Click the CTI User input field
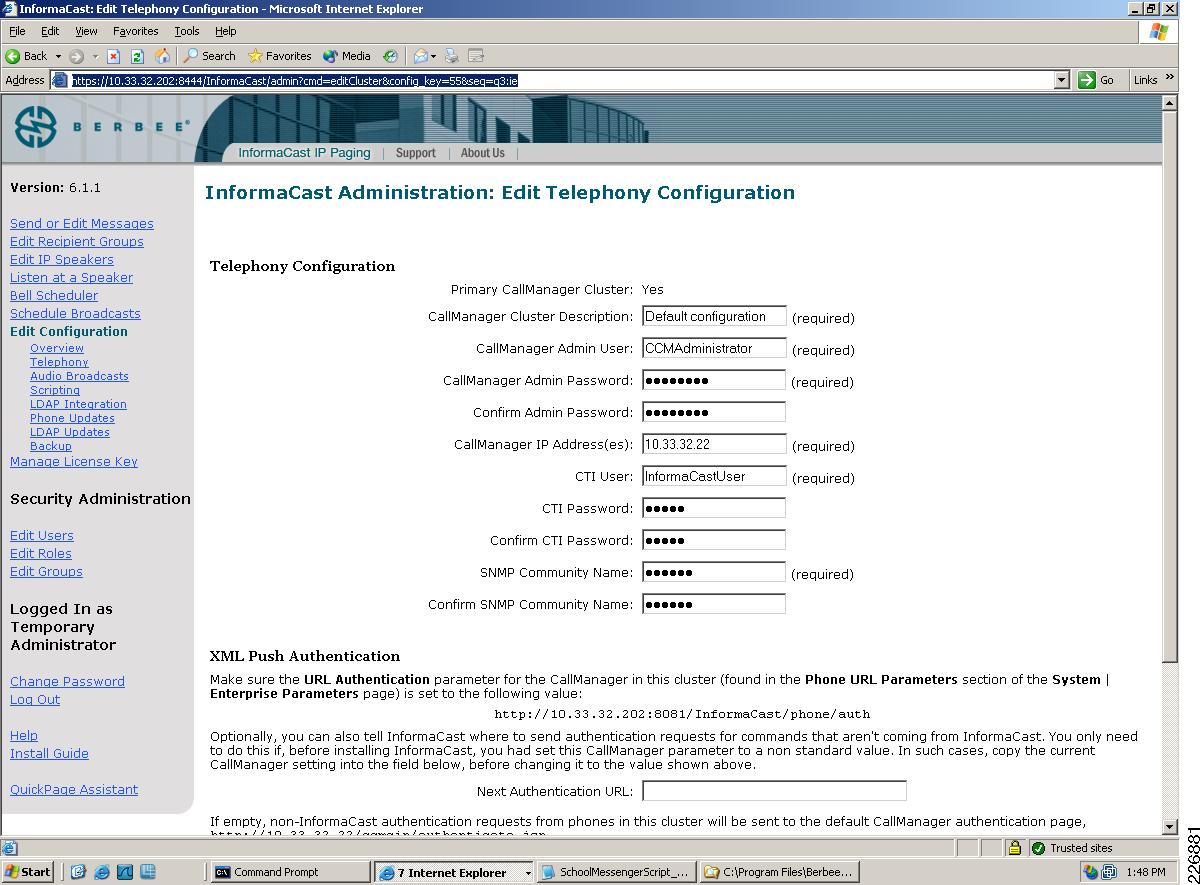Image resolution: width=1201 pixels, height=885 pixels. [714, 477]
